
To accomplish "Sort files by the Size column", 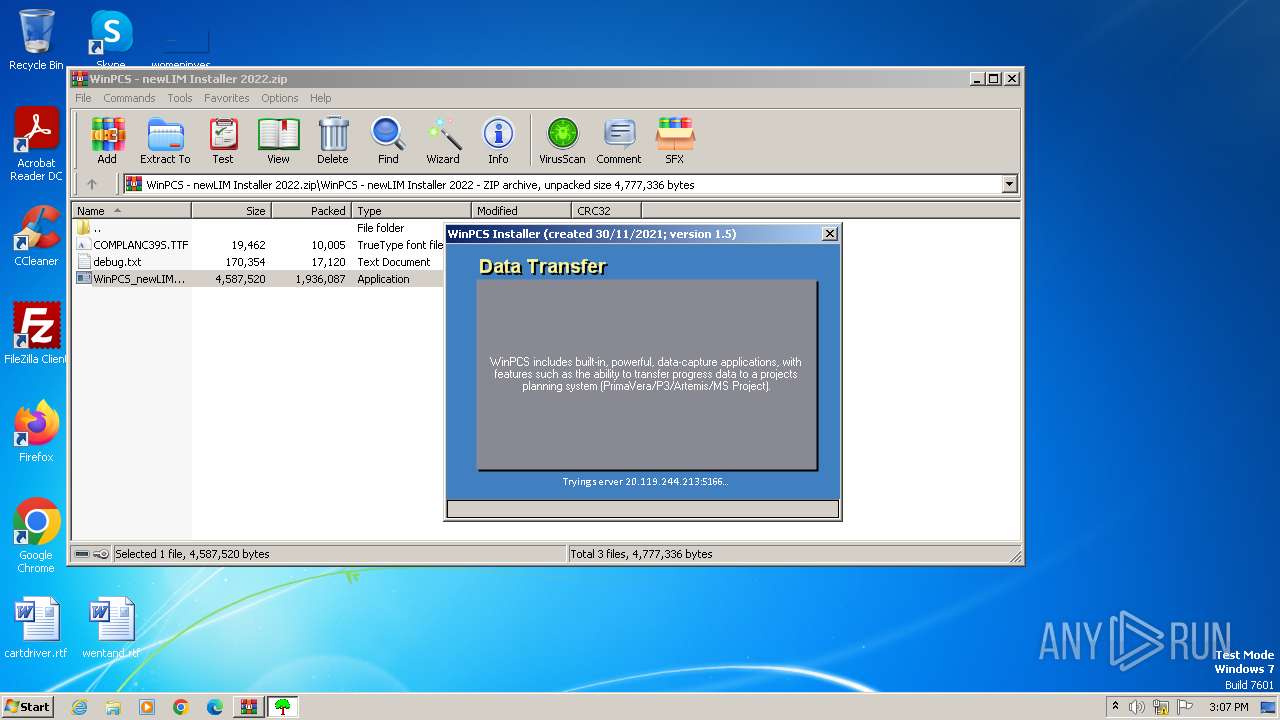I will pyautogui.click(x=231, y=211).
